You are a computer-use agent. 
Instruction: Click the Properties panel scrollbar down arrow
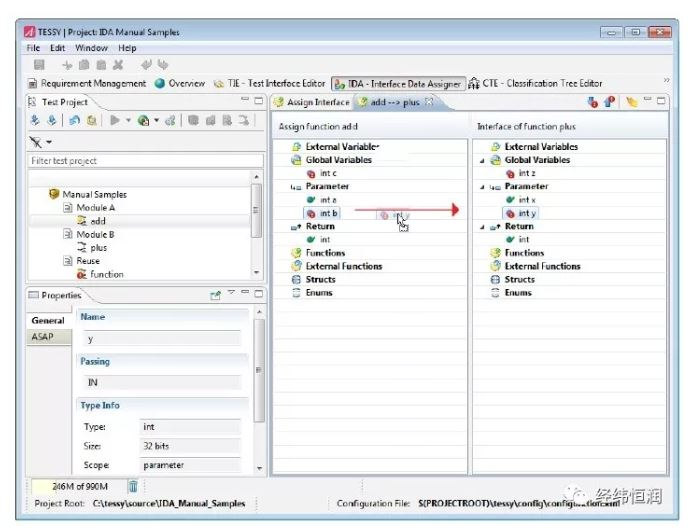pos(260,468)
